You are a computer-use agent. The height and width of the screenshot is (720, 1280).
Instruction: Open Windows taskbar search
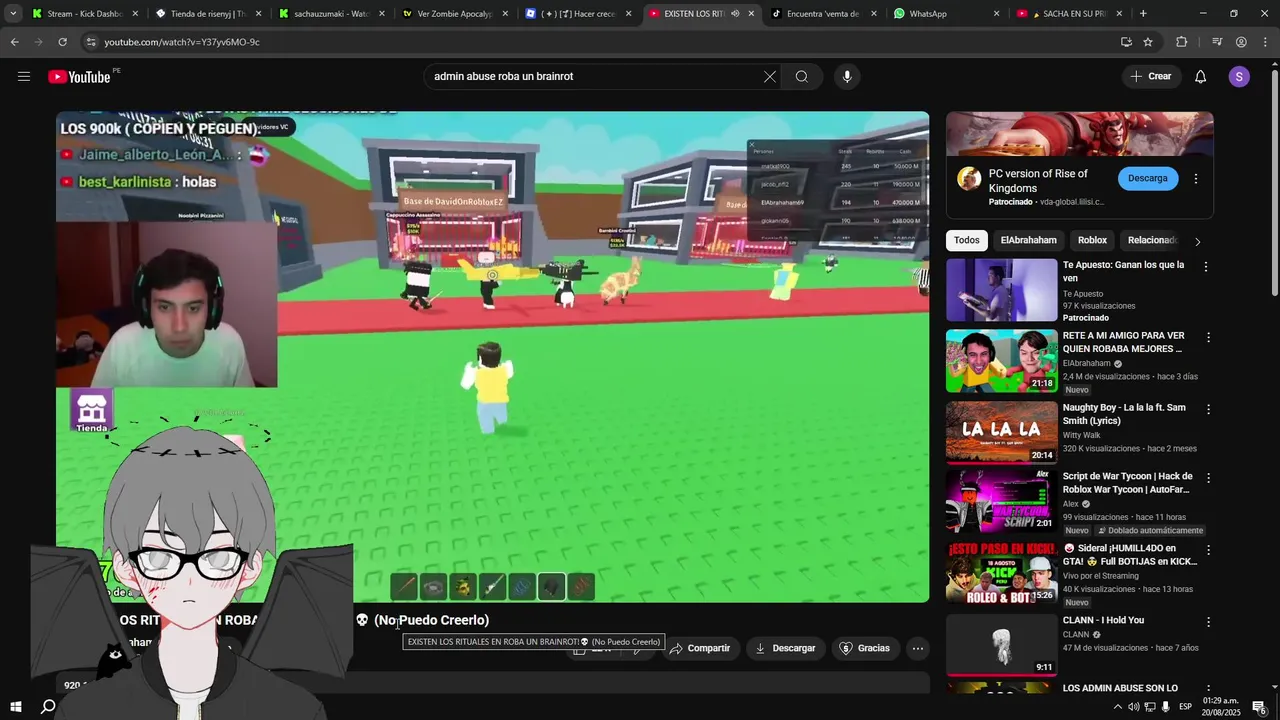pyautogui.click(x=48, y=707)
